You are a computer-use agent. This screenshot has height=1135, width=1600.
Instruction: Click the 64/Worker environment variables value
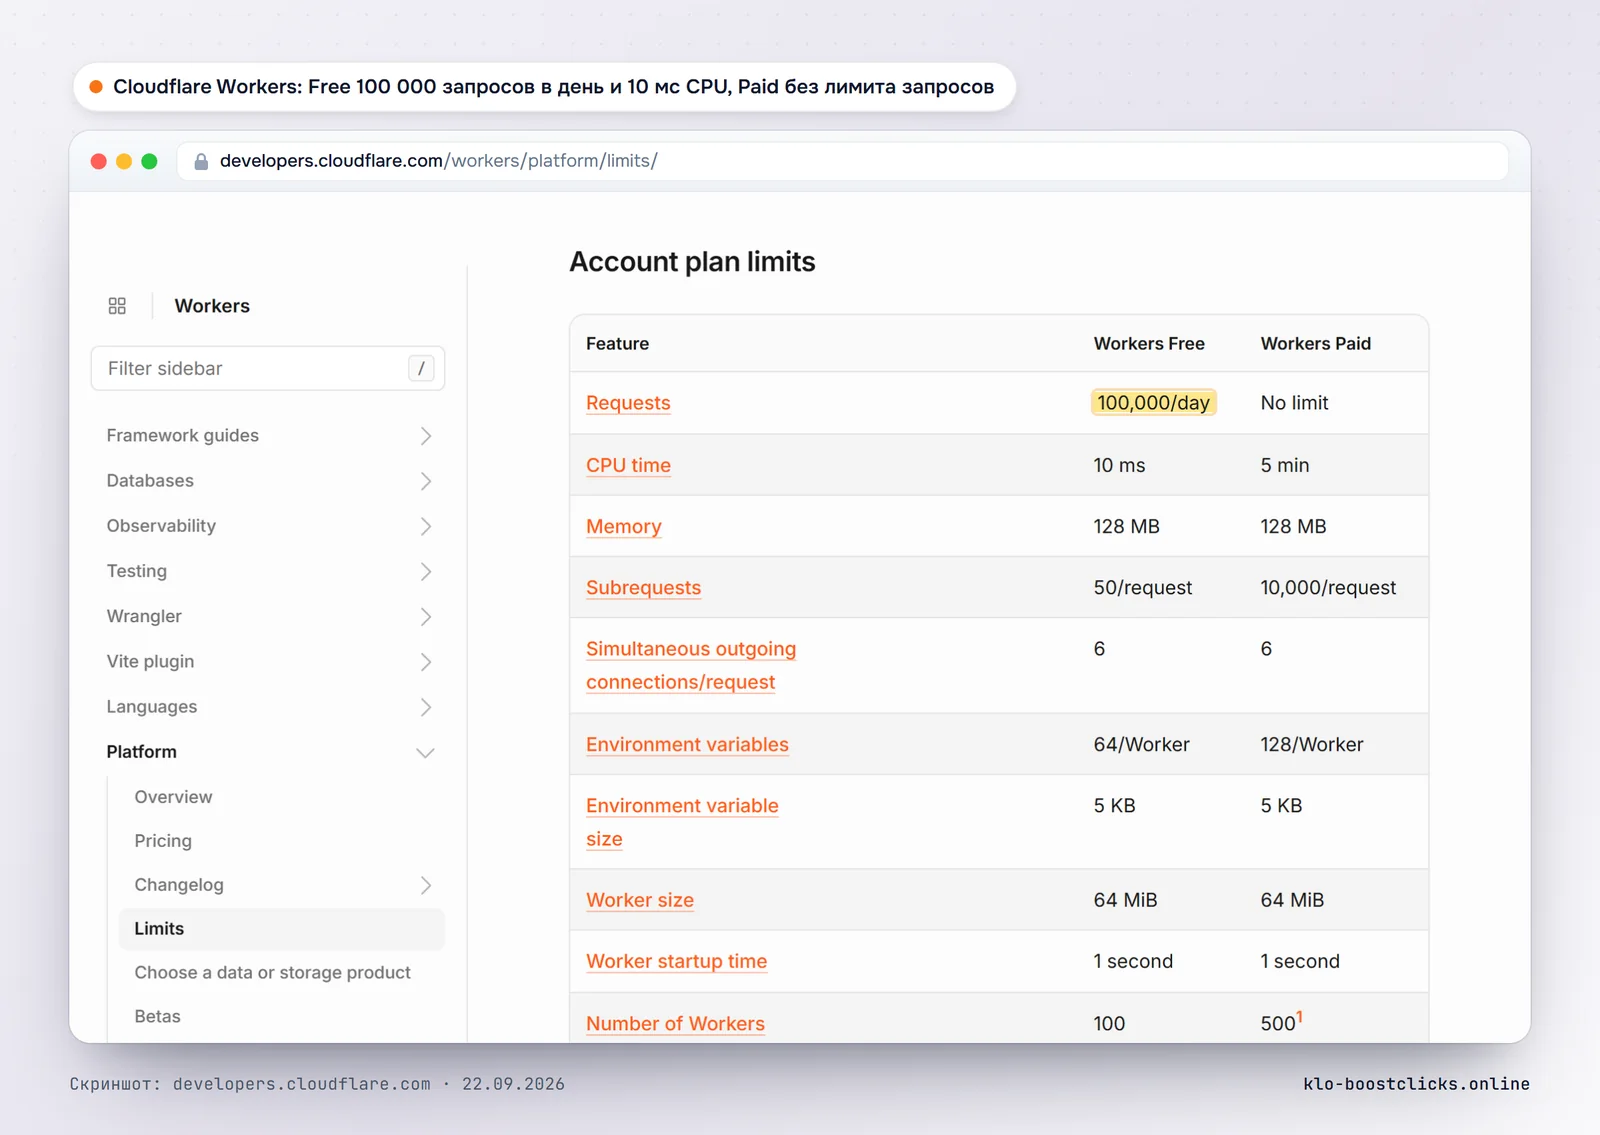pos(1141,745)
